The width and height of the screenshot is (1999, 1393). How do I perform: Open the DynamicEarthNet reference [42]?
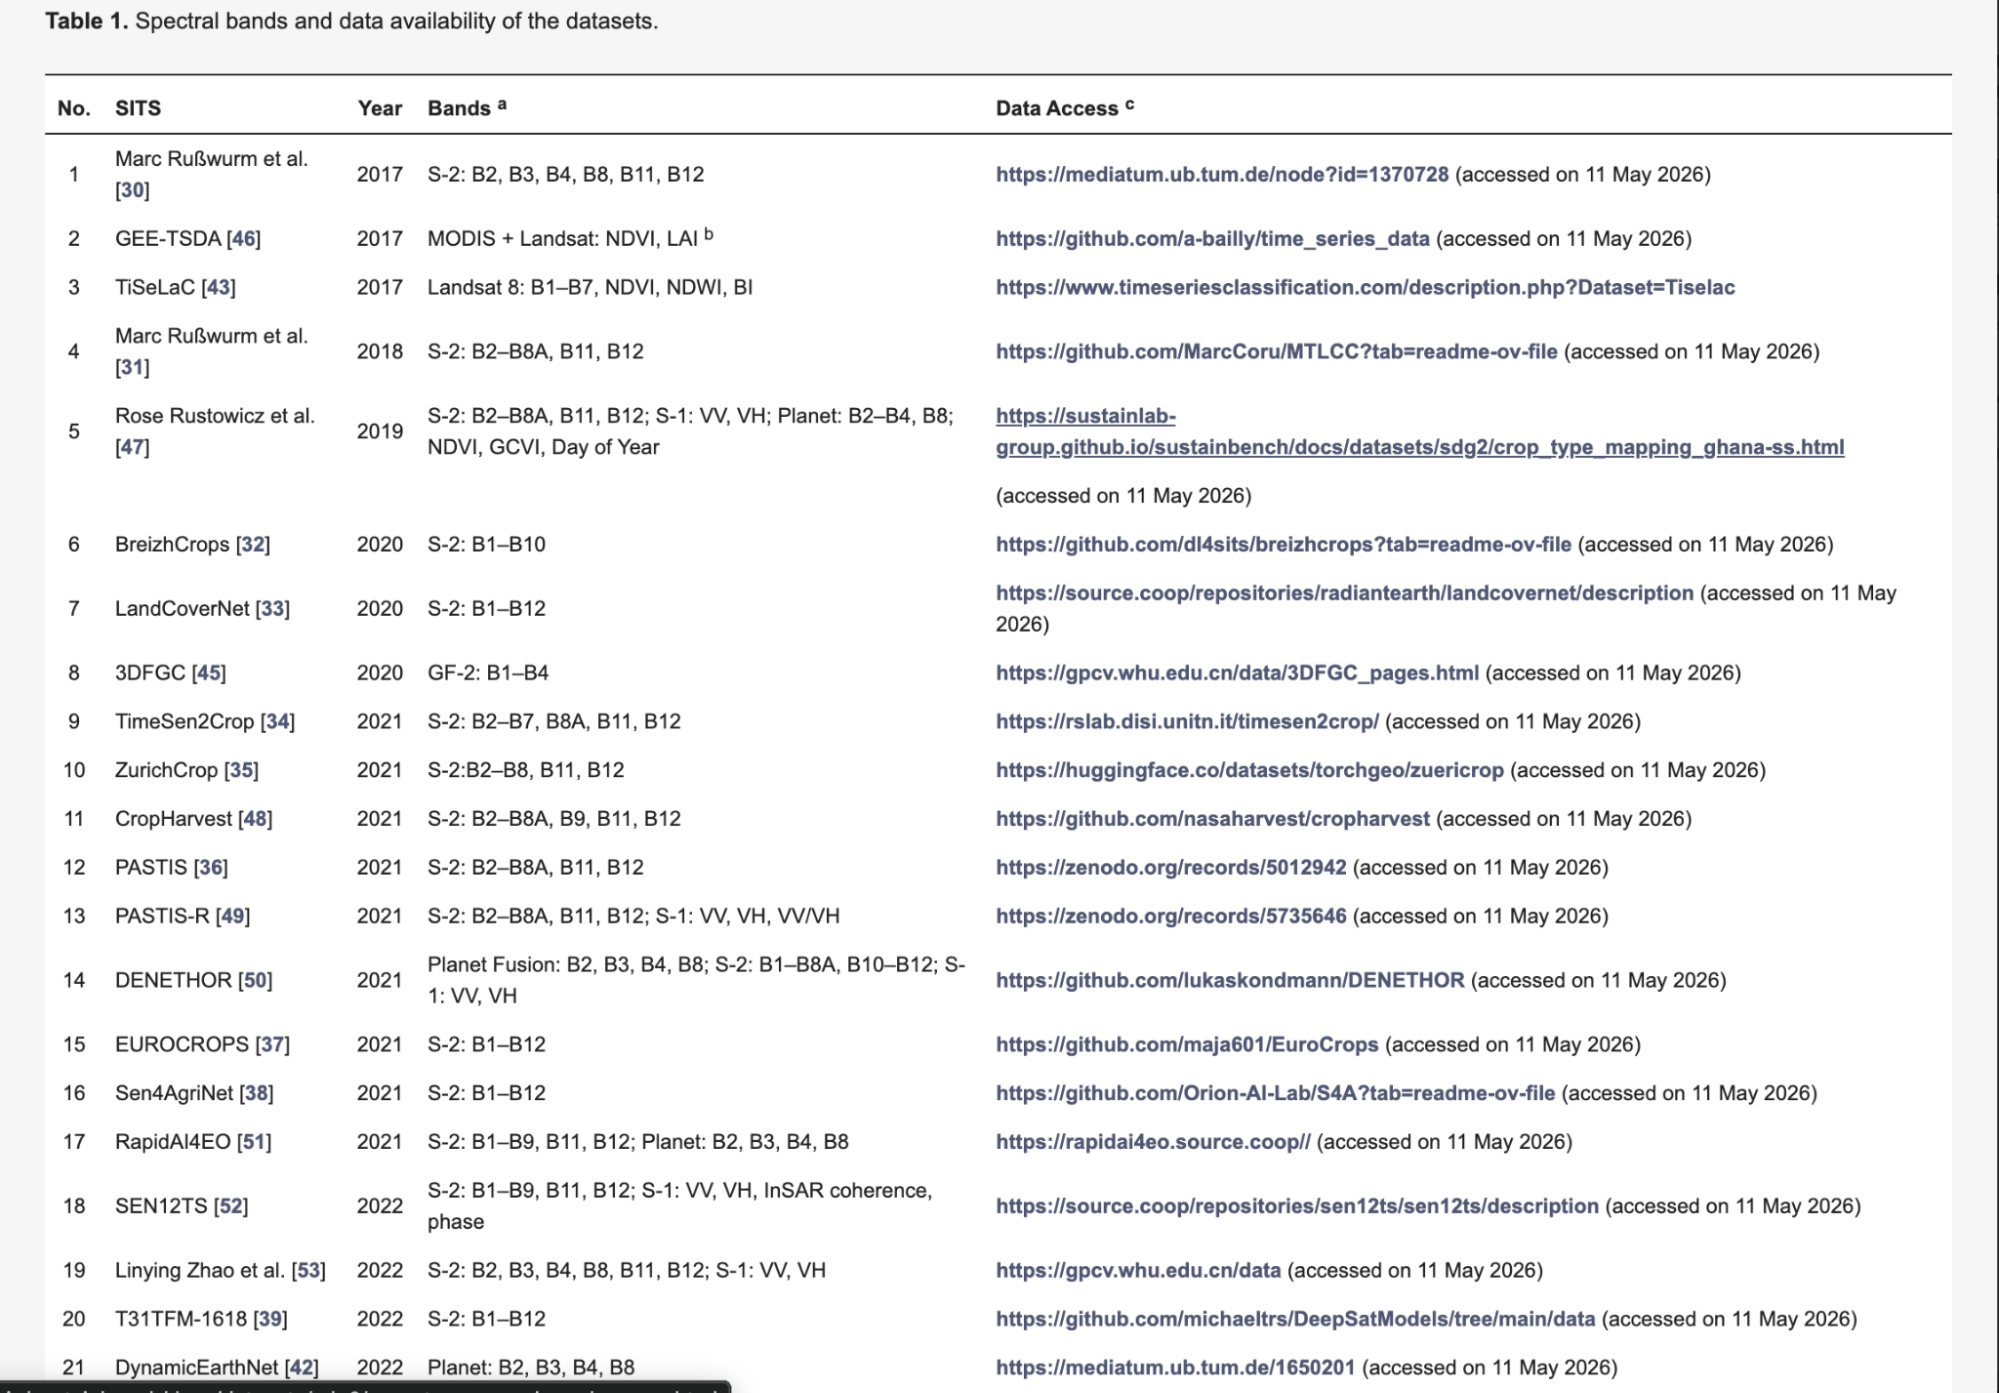coord(302,1367)
